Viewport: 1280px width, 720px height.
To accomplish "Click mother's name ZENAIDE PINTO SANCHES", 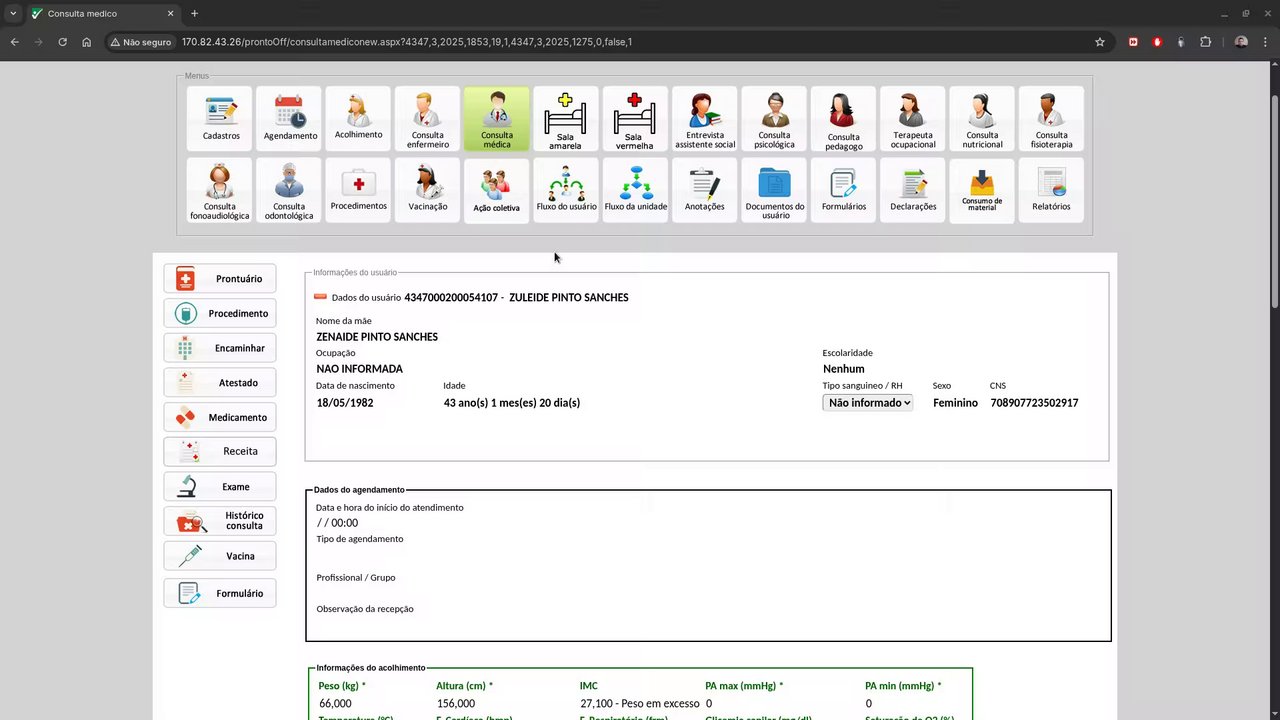I will (x=377, y=337).
